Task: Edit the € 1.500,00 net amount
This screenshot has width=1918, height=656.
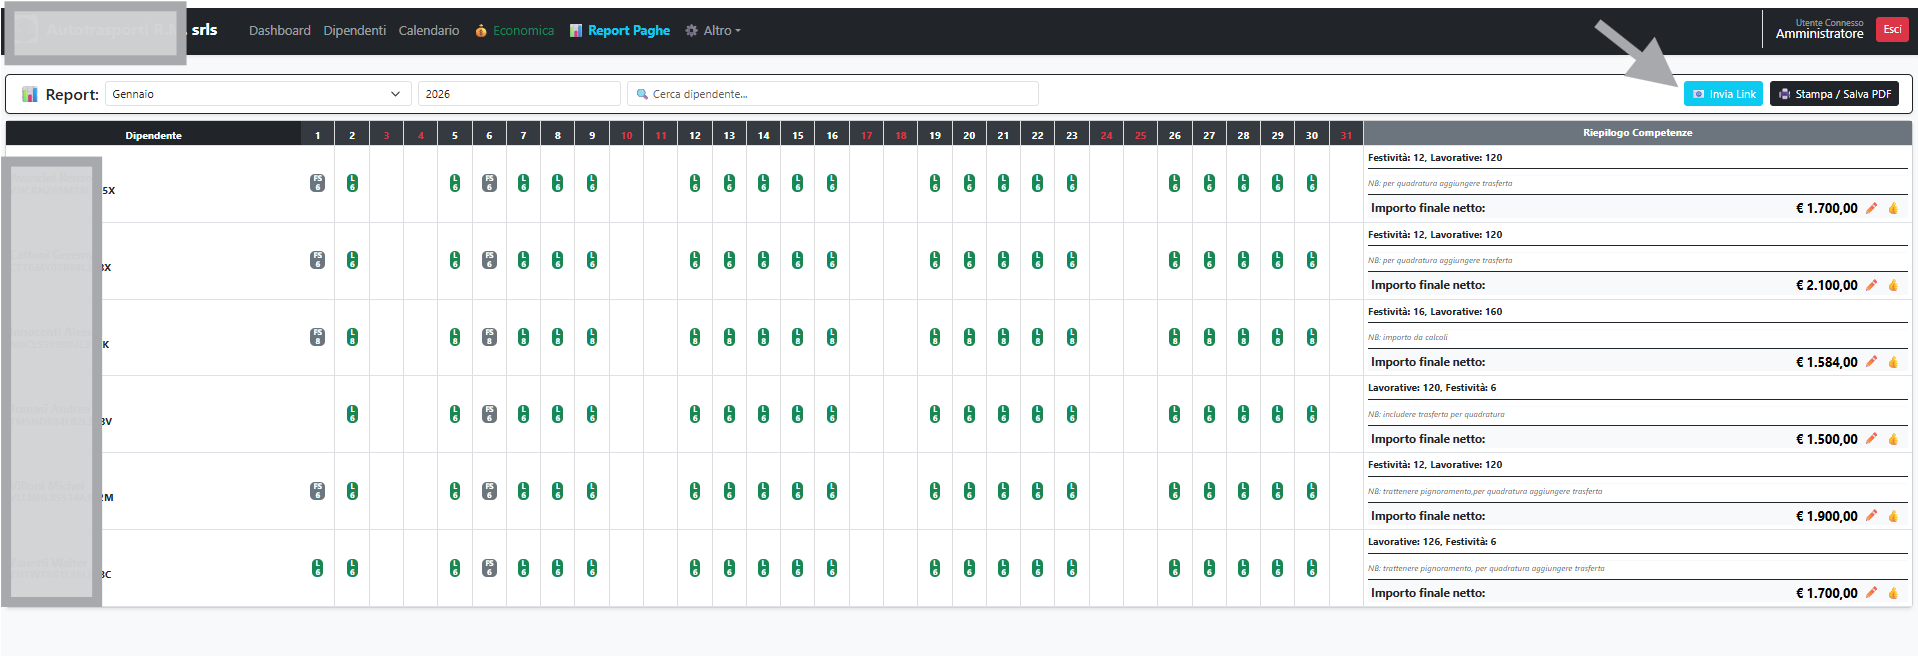Action: click(x=1871, y=439)
